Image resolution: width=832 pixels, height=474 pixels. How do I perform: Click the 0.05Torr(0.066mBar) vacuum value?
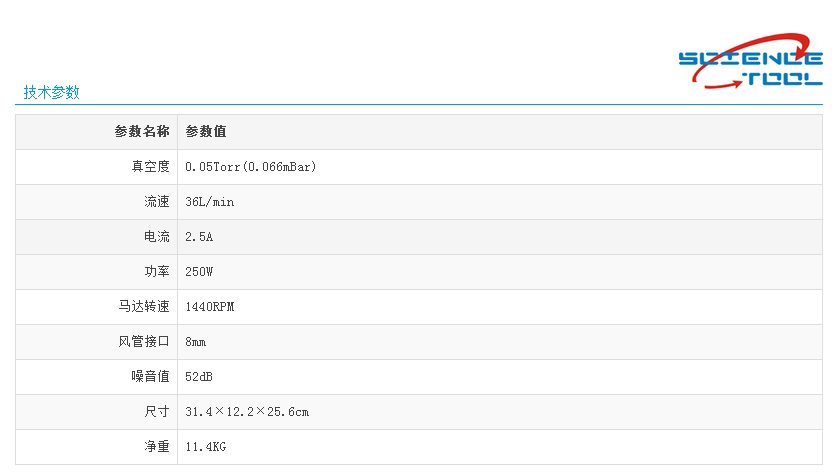click(x=251, y=167)
